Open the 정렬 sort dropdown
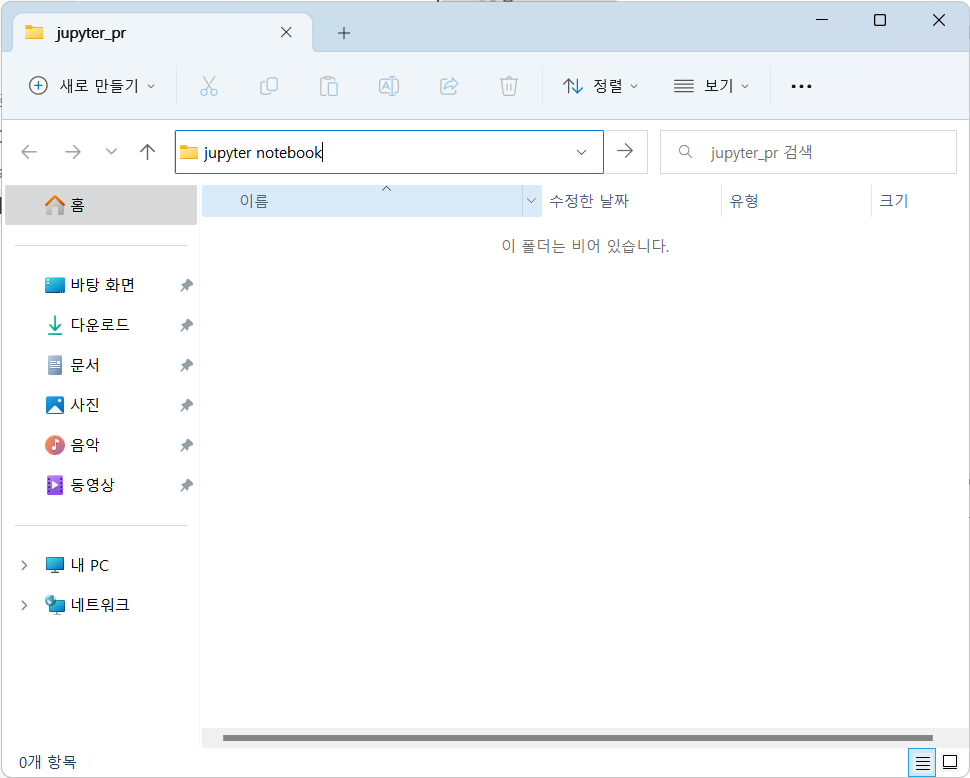The width and height of the screenshot is (970, 778). click(x=601, y=86)
